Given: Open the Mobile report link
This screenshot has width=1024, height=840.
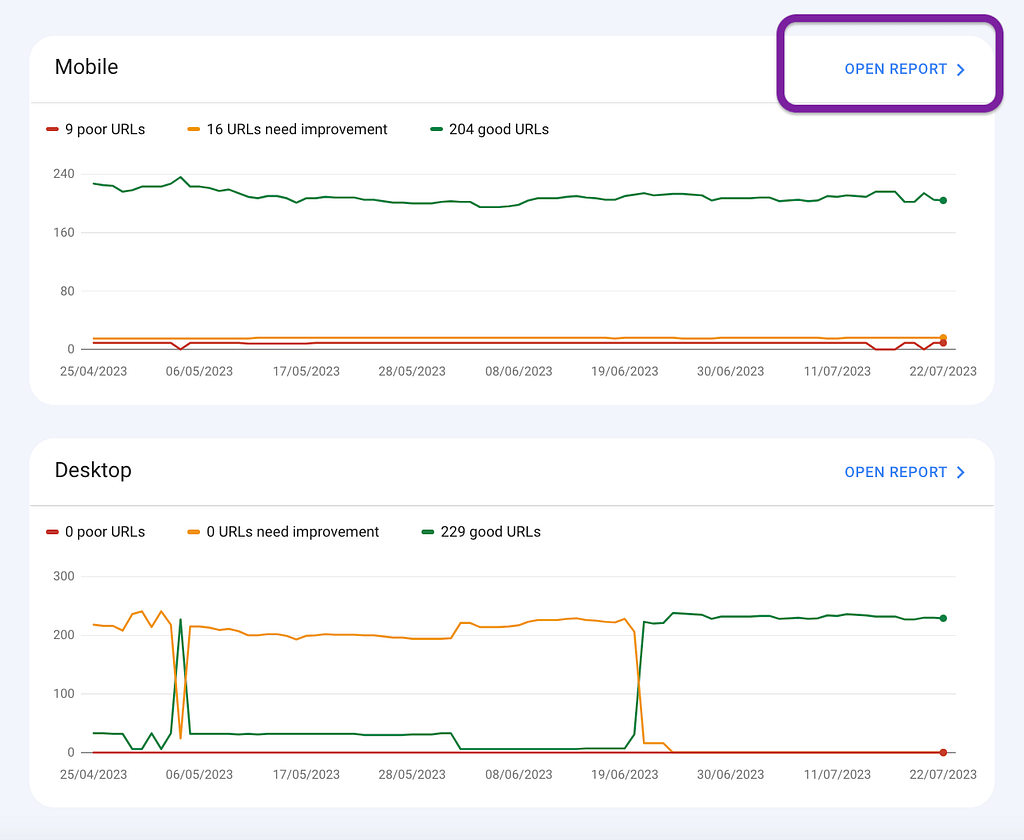Looking at the screenshot, I should 895,69.
